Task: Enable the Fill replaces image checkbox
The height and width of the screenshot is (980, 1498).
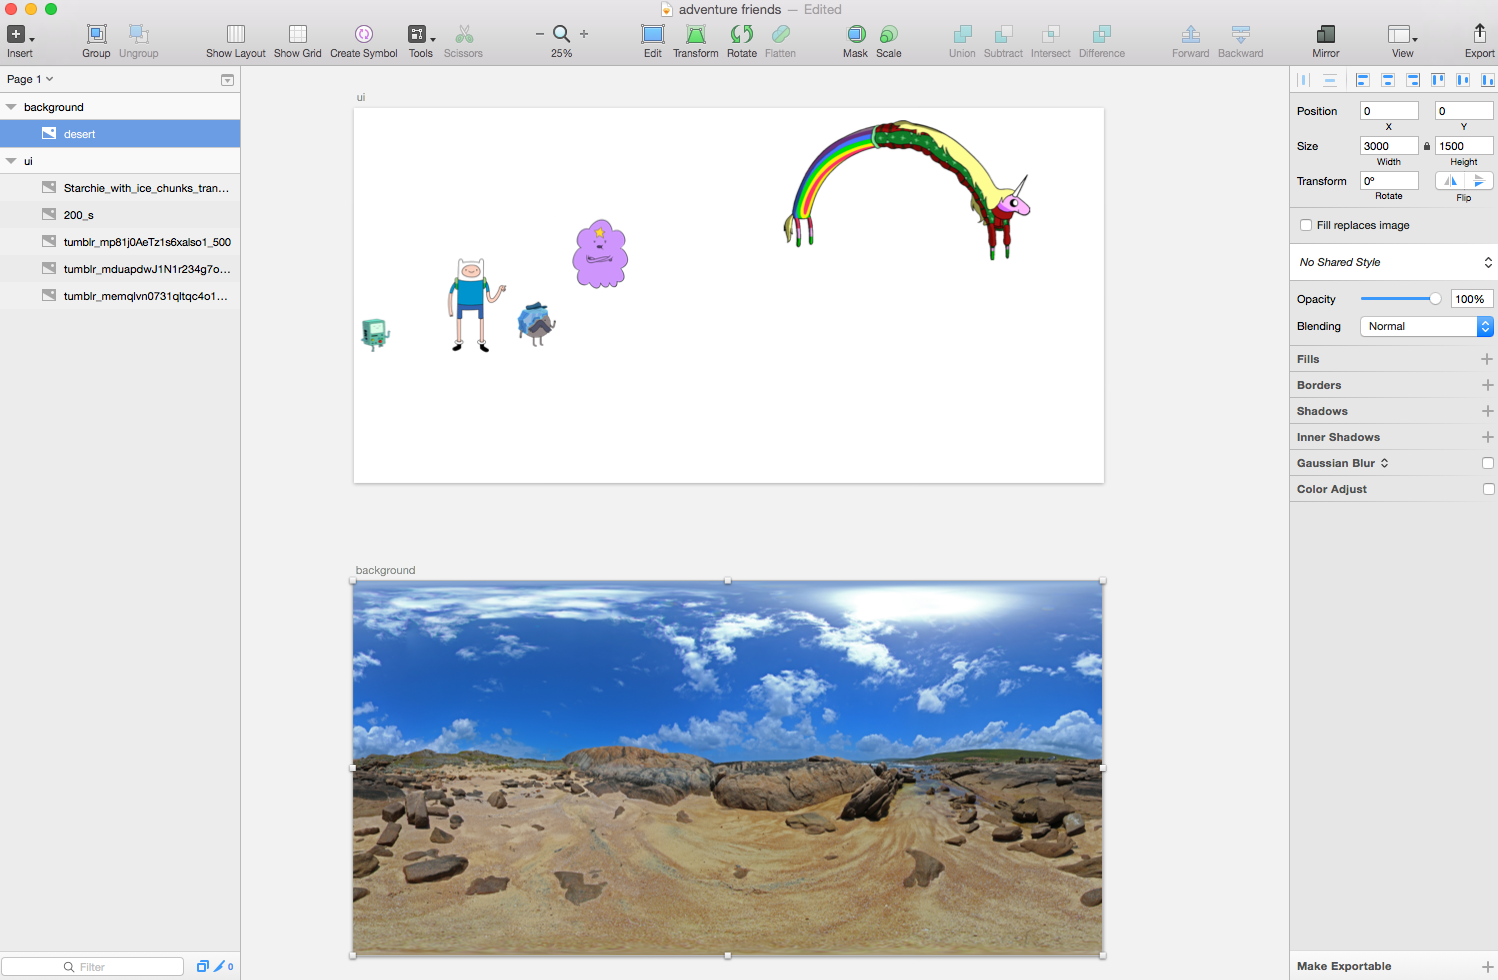Action: click(x=1306, y=225)
